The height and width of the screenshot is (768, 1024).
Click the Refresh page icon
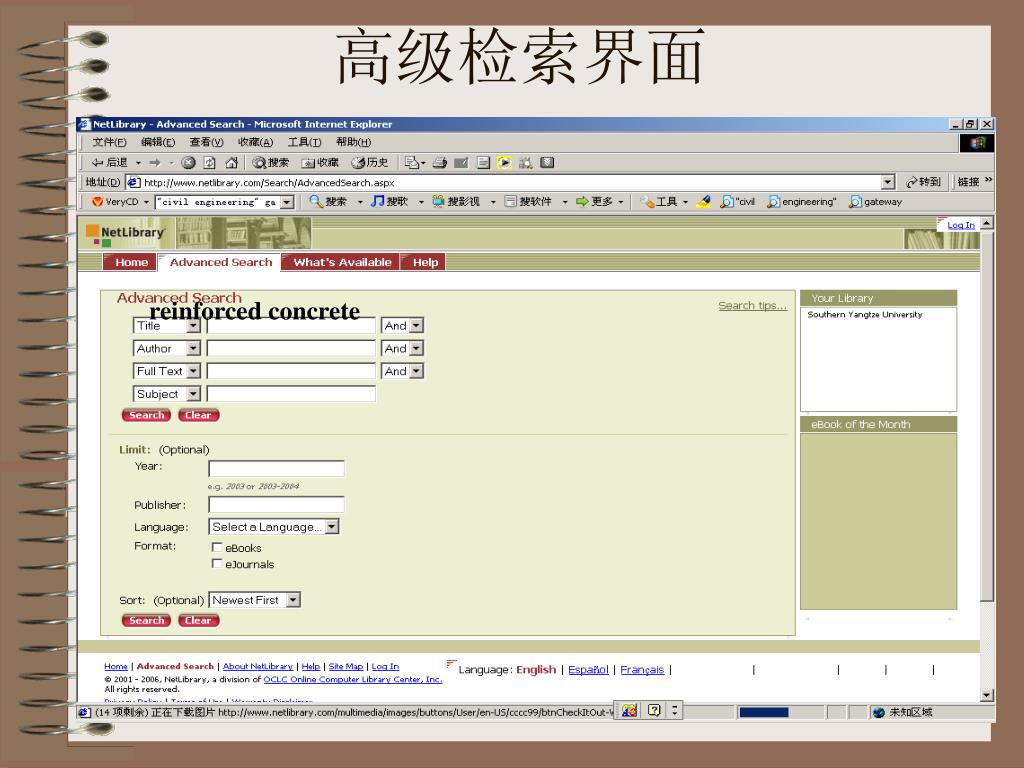[x=210, y=163]
